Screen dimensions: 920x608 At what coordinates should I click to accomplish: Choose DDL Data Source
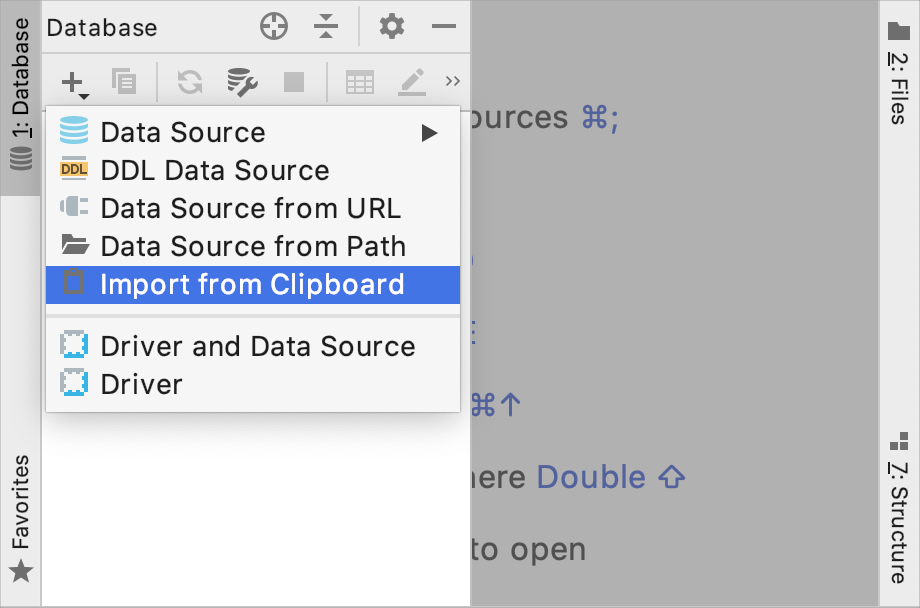pyautogui.click(x=214, y=170)
